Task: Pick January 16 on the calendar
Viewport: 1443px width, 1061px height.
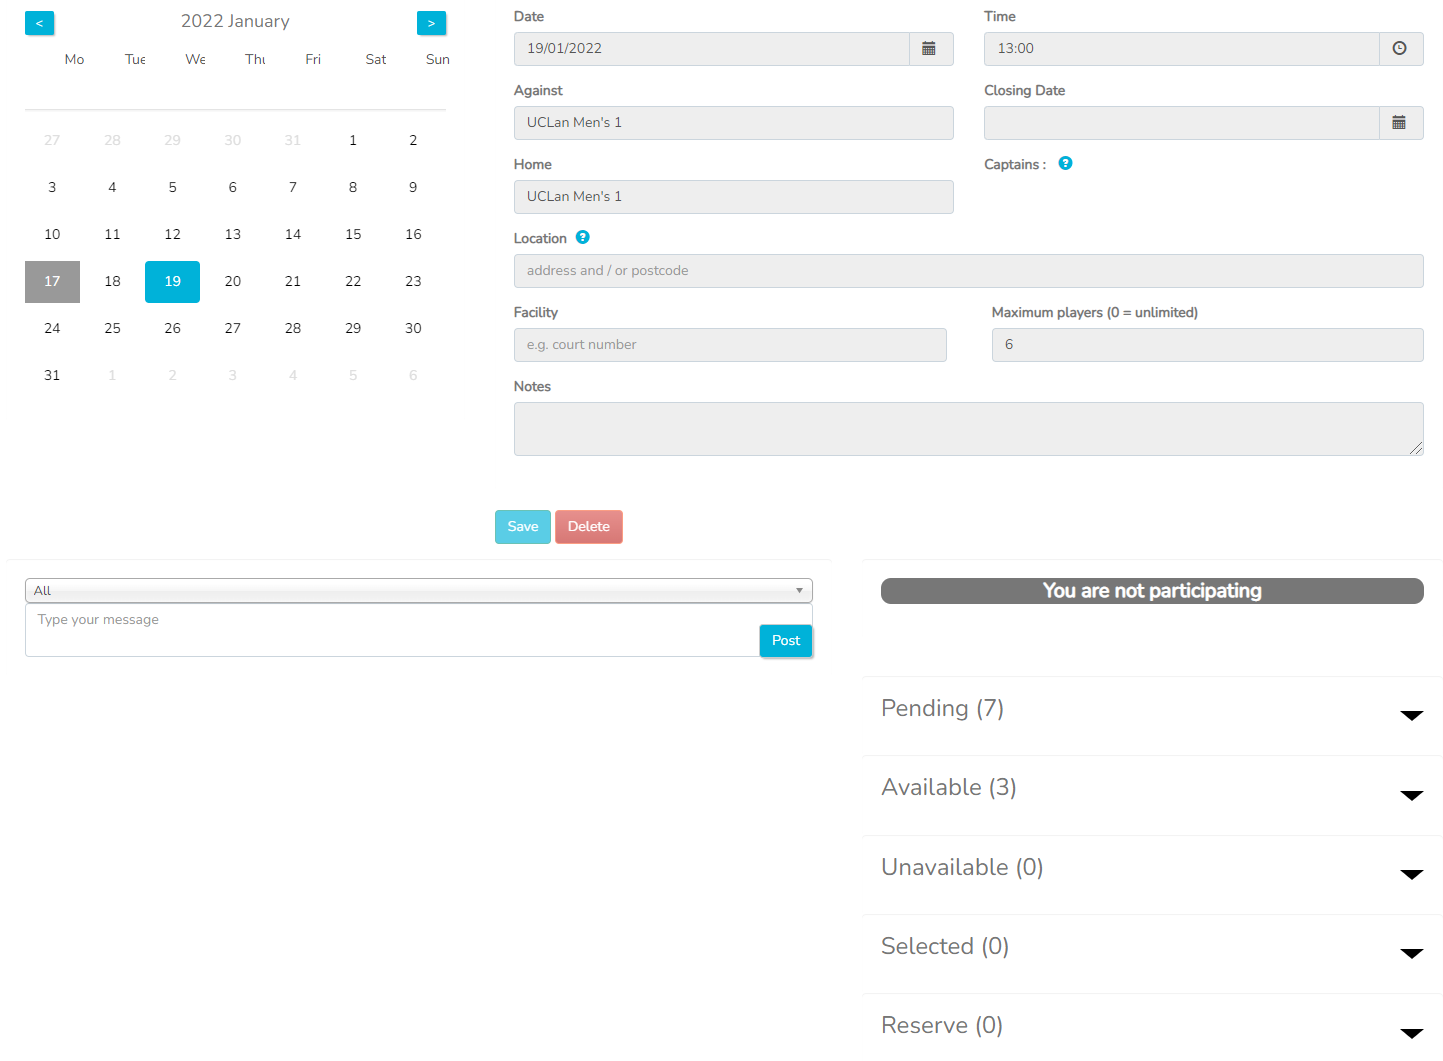Action: (413, 235)
